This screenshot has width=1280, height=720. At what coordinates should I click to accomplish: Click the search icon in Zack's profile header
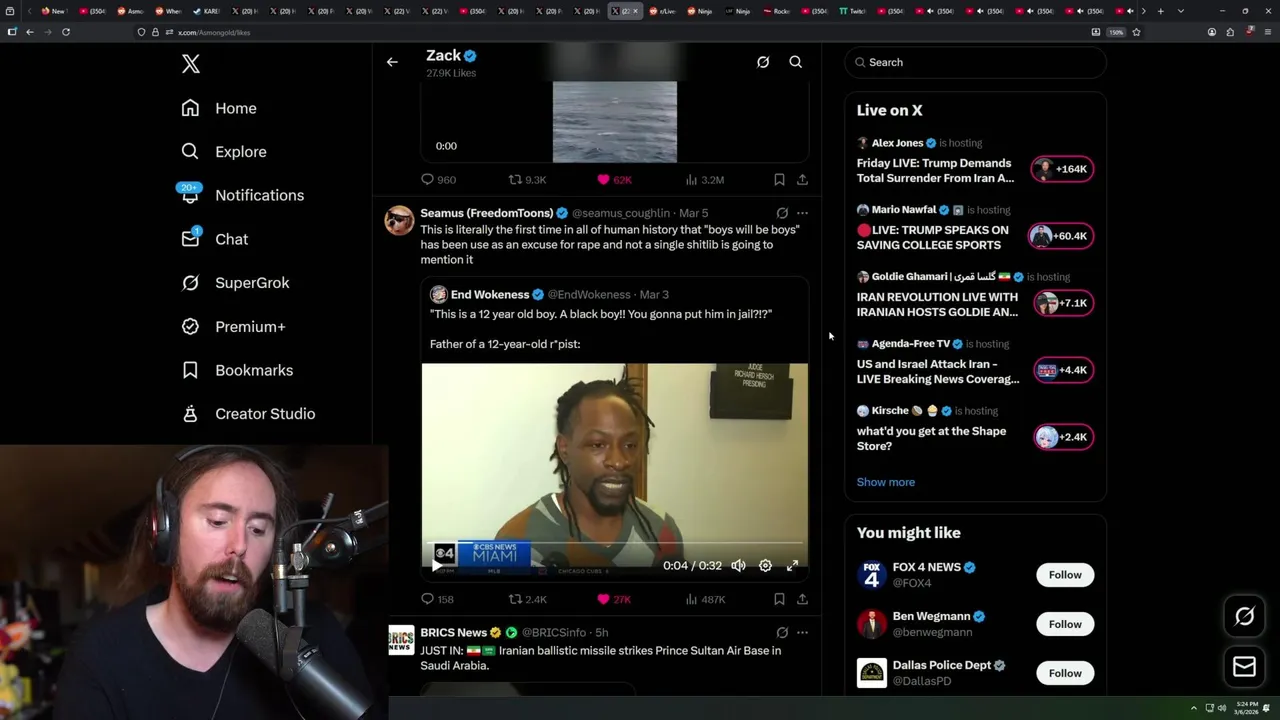[796, 62]
